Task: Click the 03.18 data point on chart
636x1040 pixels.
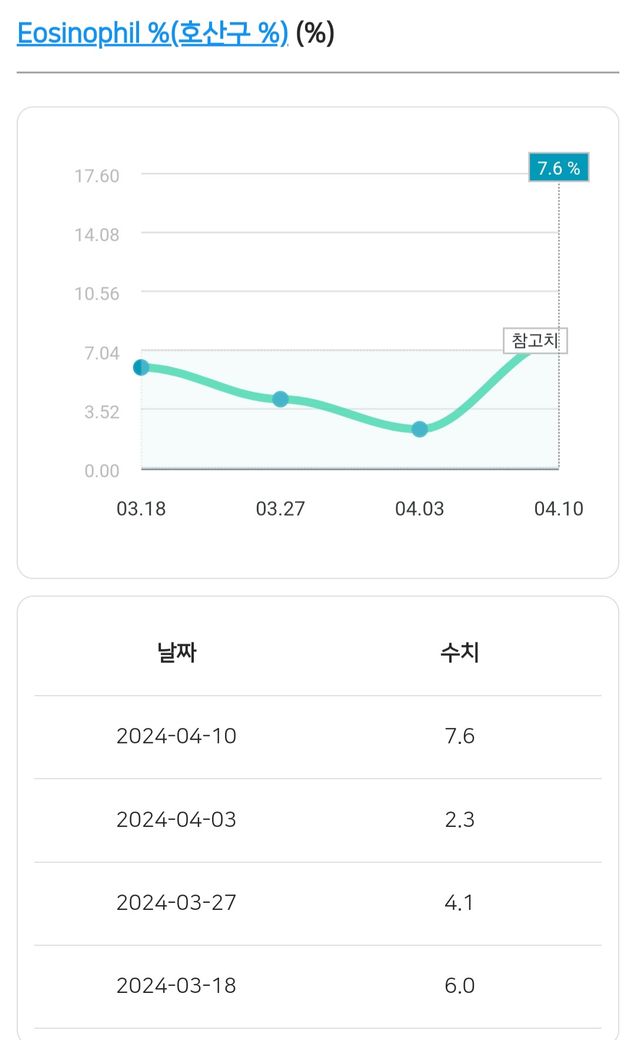Action: (x=141, y=367)
